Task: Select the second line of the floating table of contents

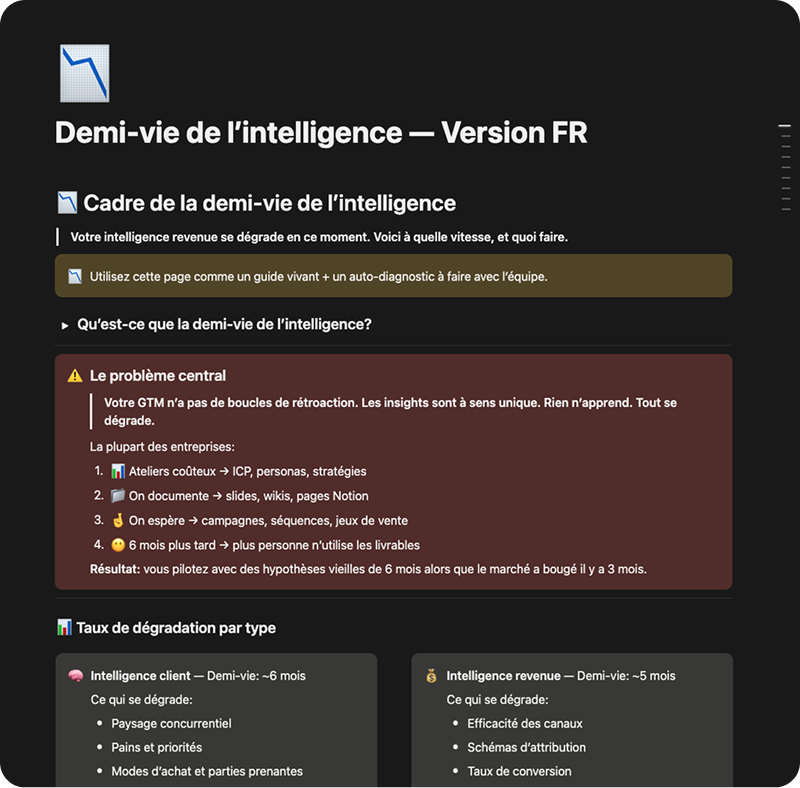Action: click(786, 136)
